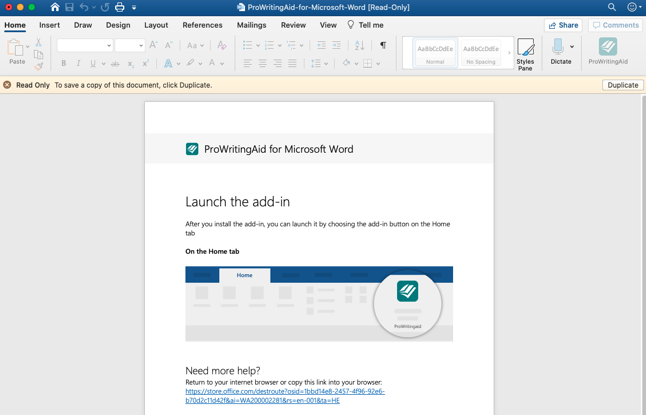Start Dictate with microphone icon
Viewport: 646px width, 415px height.
pos(558,46)
